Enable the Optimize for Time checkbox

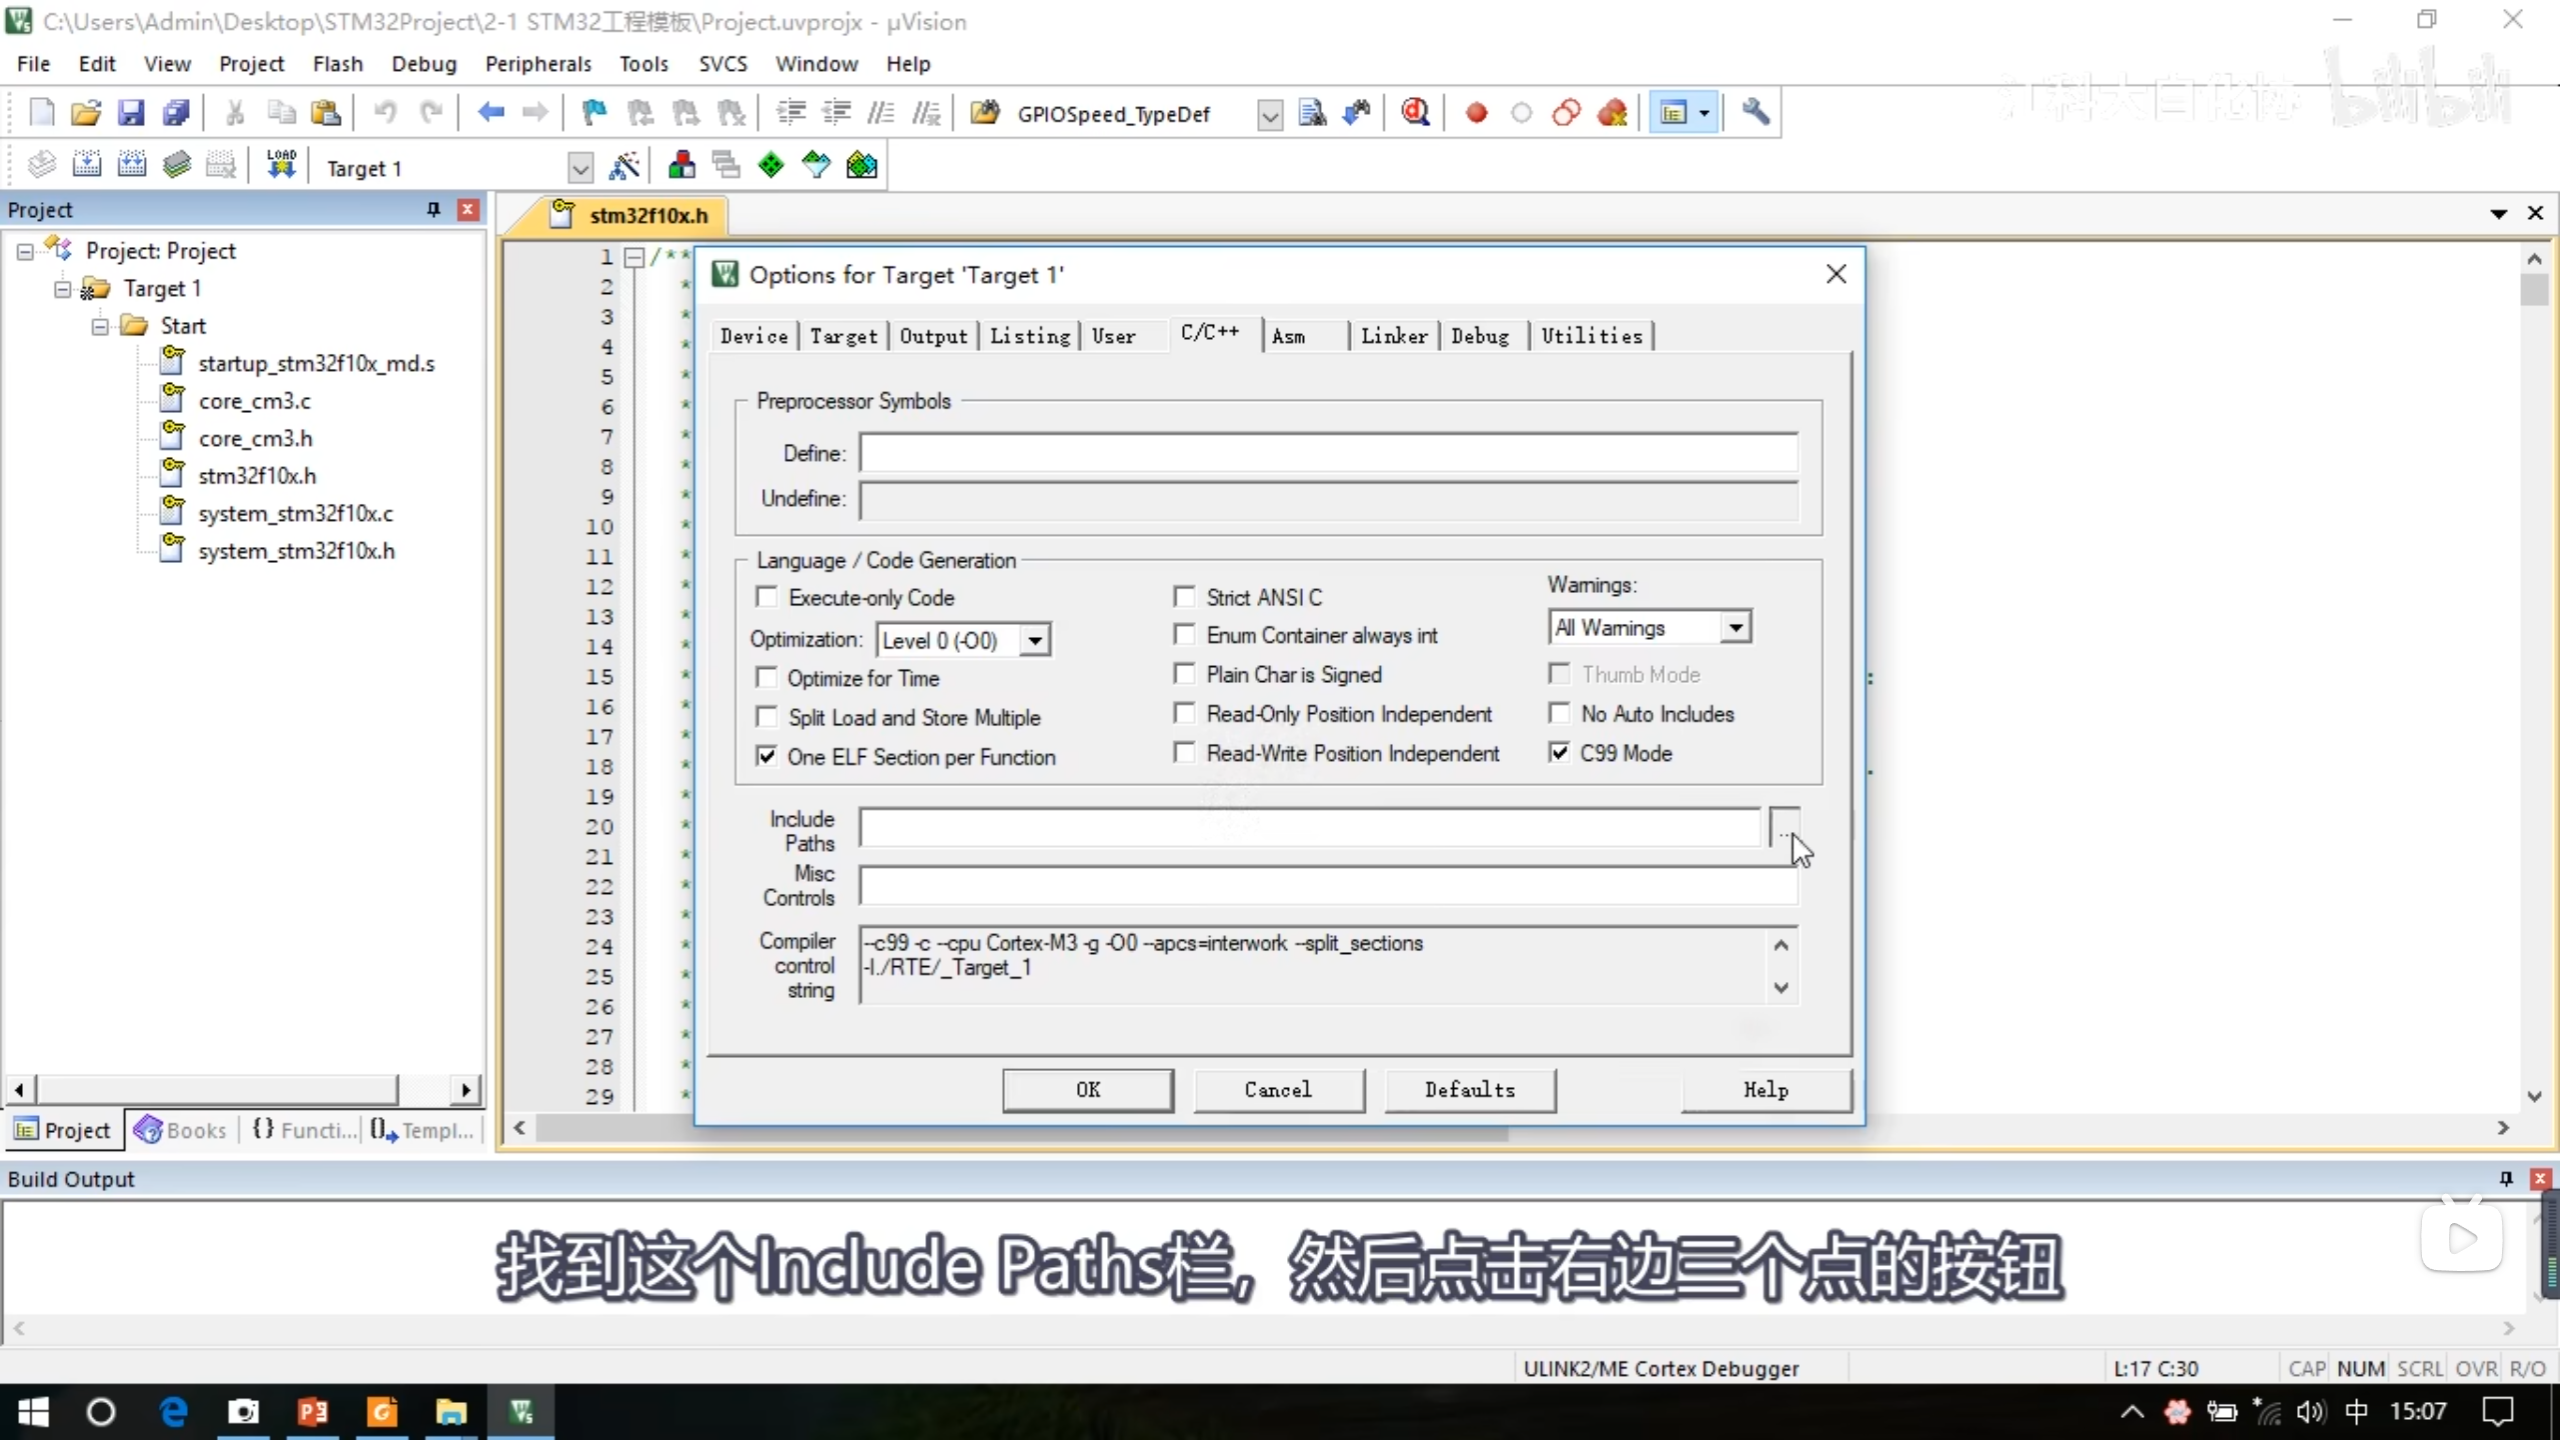point(767,678)
